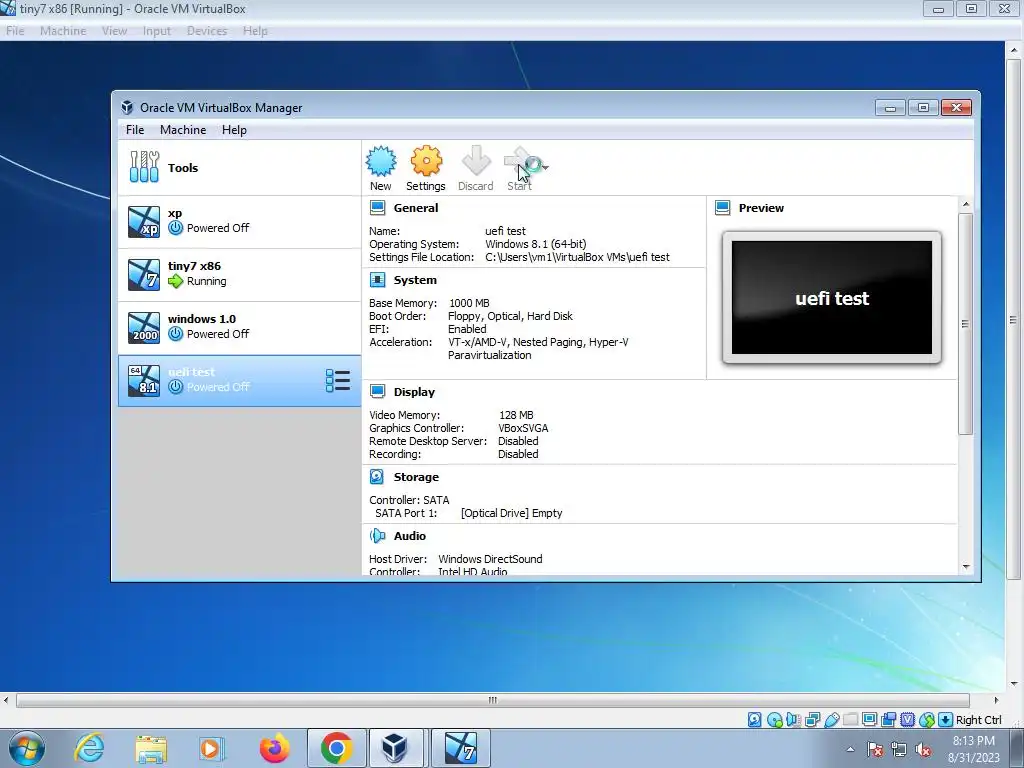This screenshot has height=768, width=1024.
Task: Open the guest Windows Start orb
Action: point(27,748)
